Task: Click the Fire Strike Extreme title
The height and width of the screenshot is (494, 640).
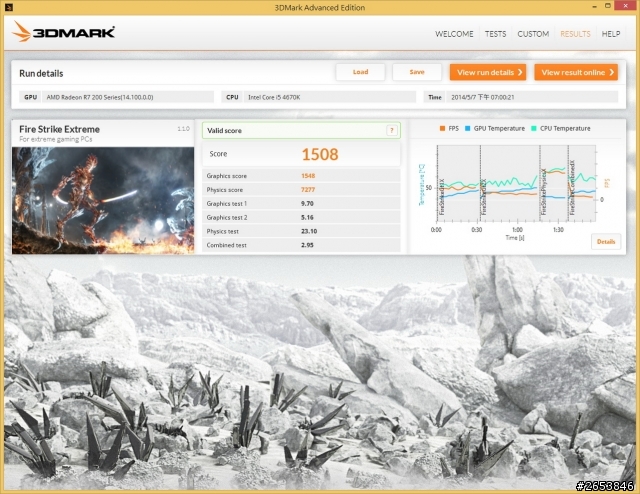Action: point(60,129)
